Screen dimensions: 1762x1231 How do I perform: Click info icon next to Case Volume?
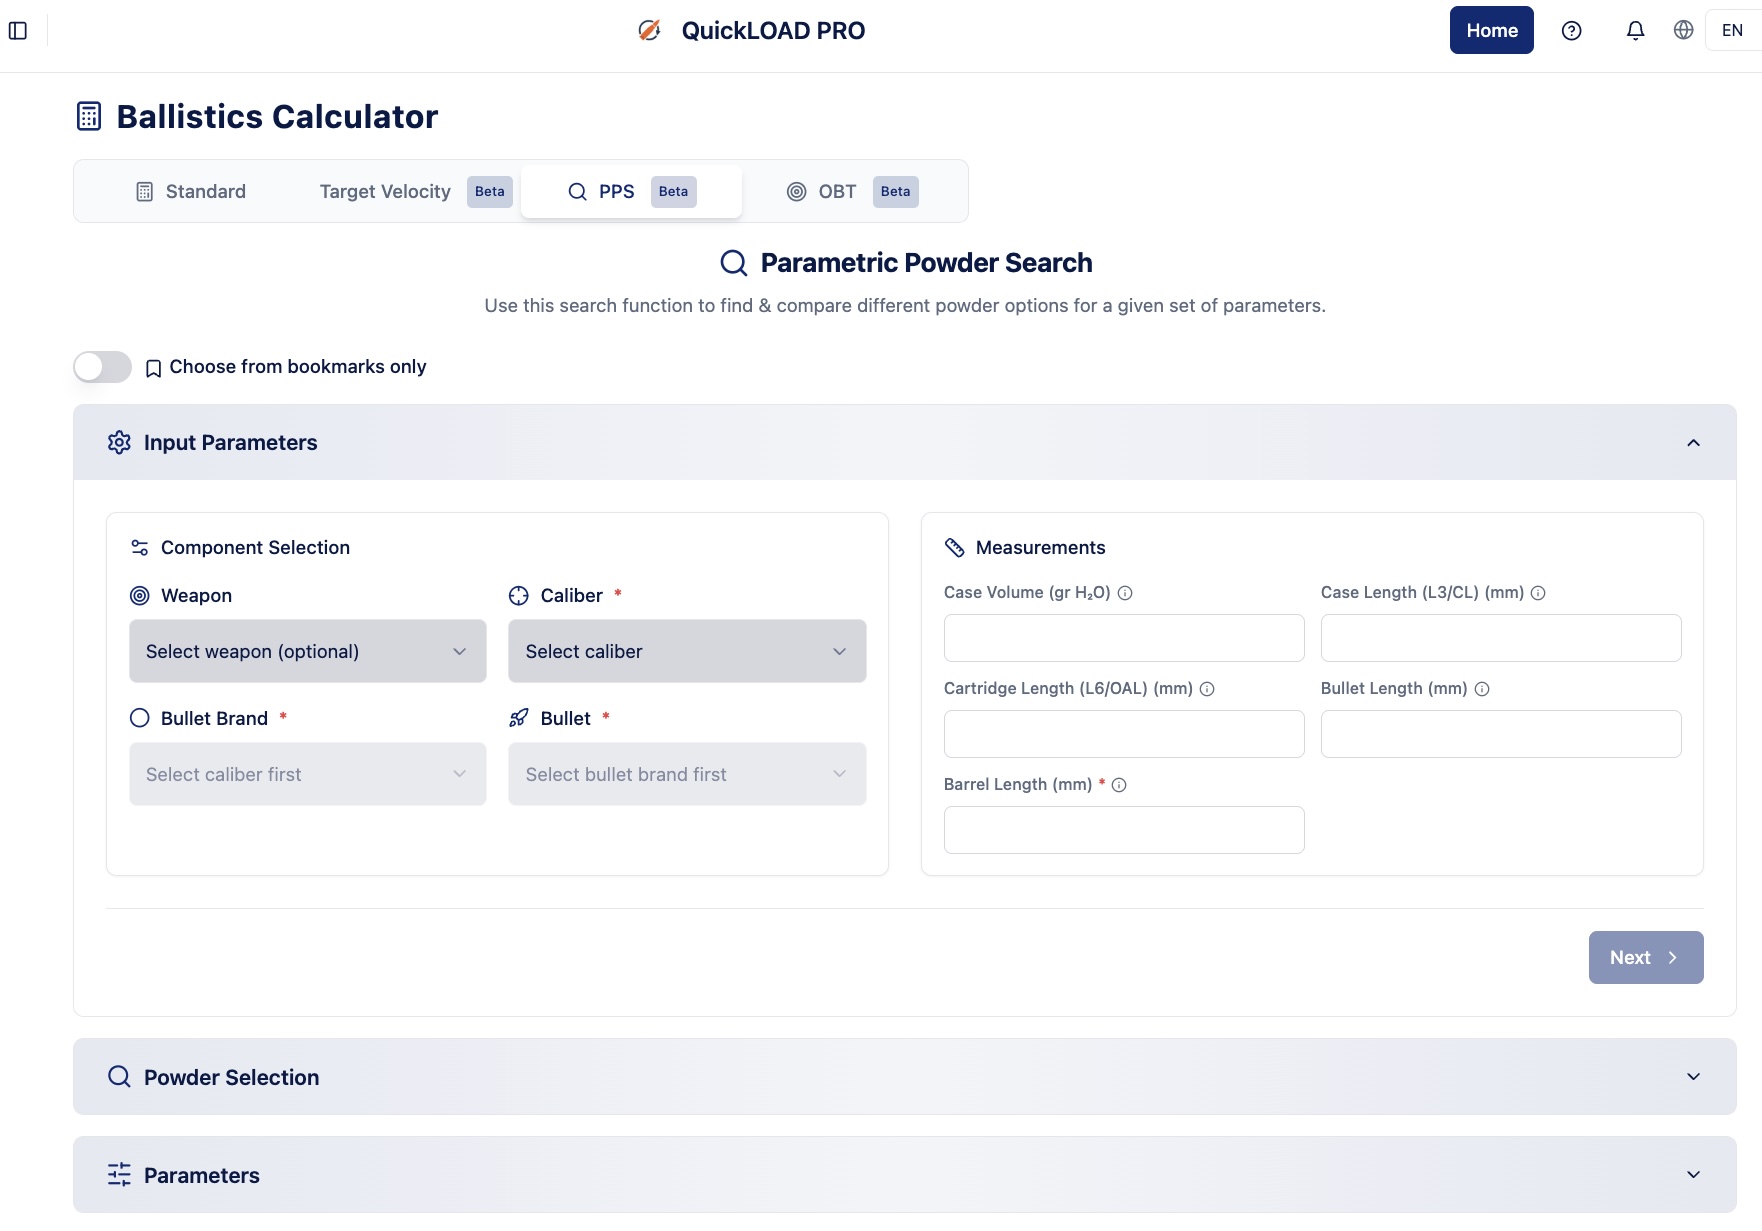coord(1125,593)
